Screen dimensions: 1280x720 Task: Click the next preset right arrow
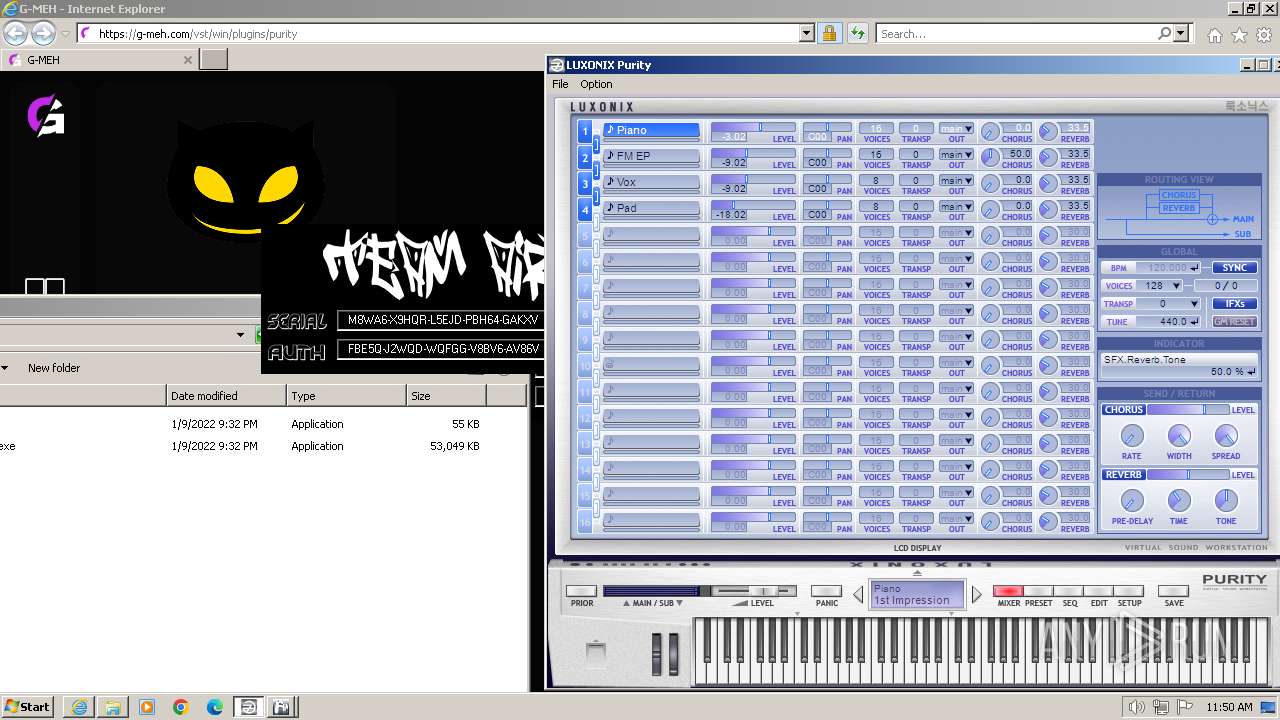coord(977,594)
